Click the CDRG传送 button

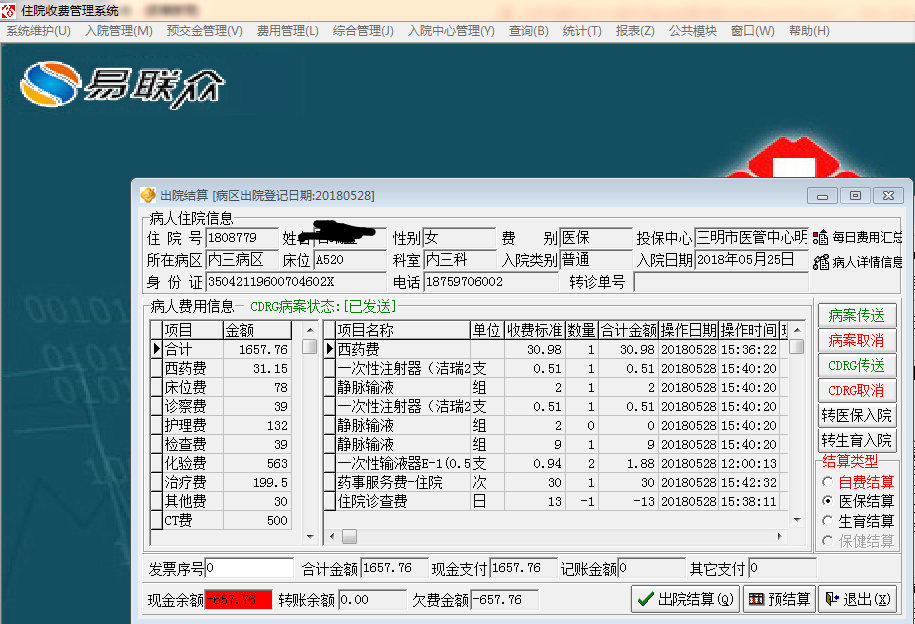[x=856, y=365]
